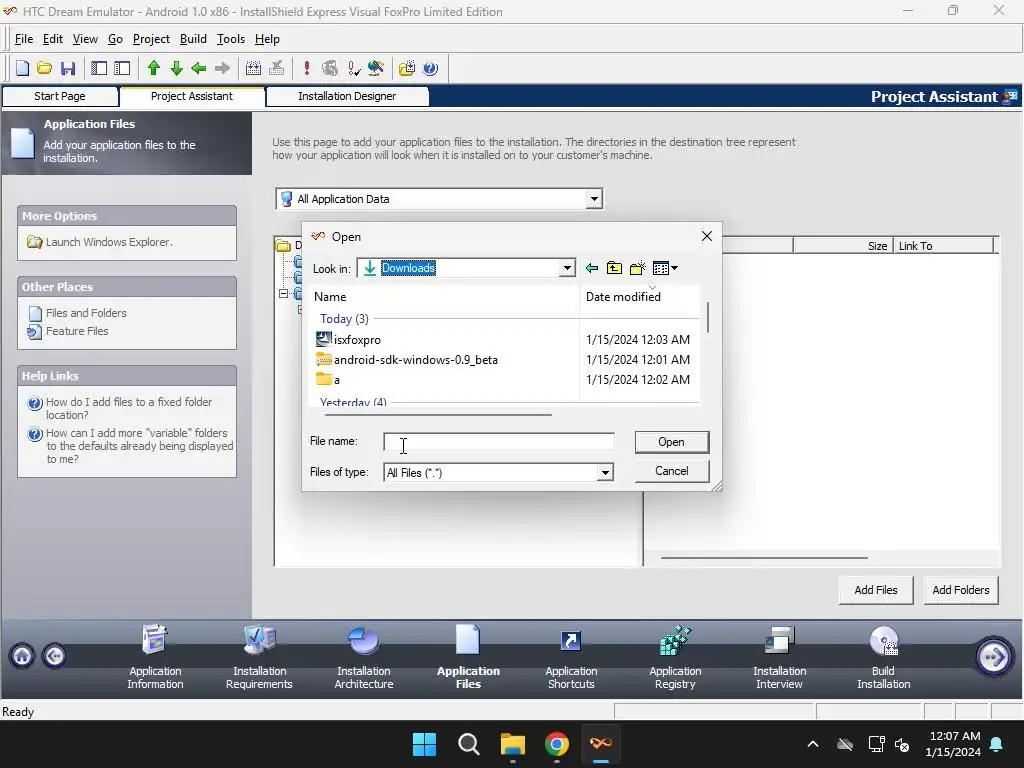The height and width of the screenshot is (768, 1024).
Task: Click the blue help question mark toolbar icon
Action: pyautogui.click(x=430, y=68)
